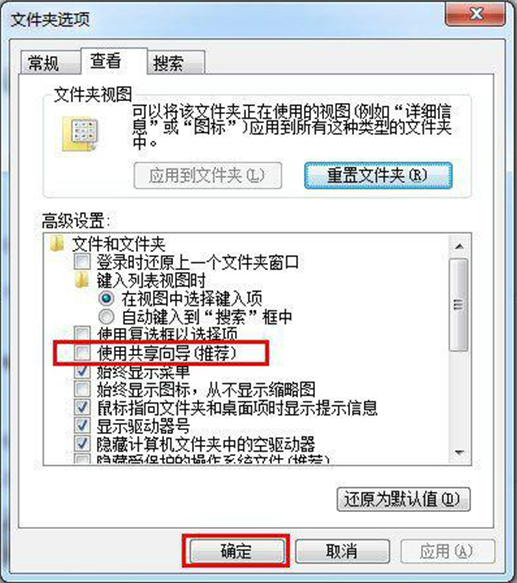Toggle 登录时还原上一个文件夹窗口 checkbox

tap(82, 261)
